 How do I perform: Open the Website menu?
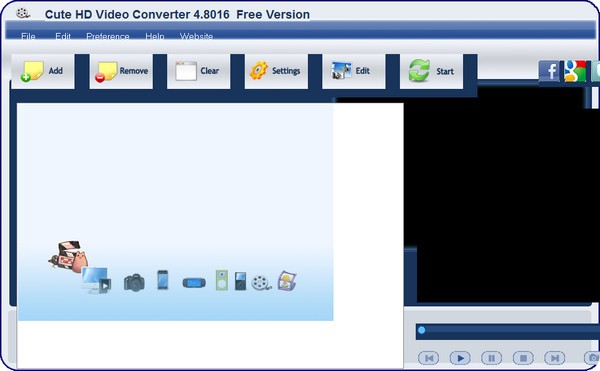196,36
